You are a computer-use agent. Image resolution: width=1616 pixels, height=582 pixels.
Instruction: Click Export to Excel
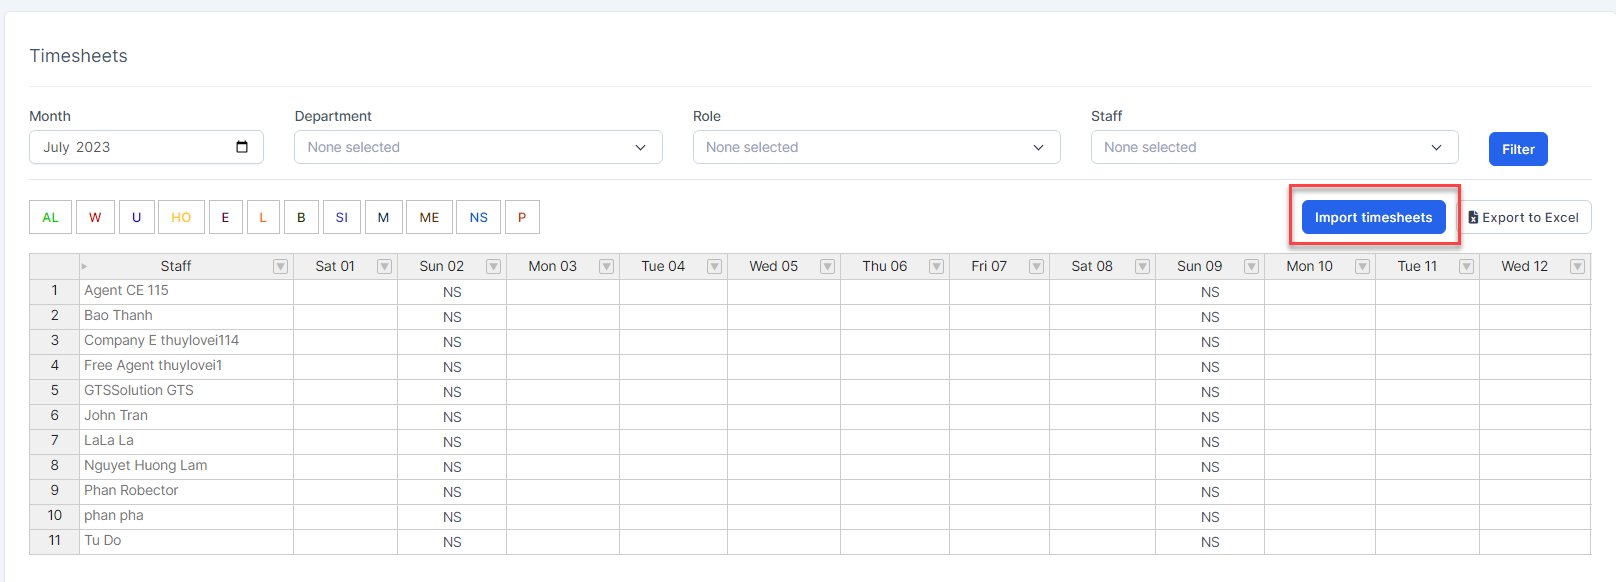pyautogui.click(x=1523, y=217)
